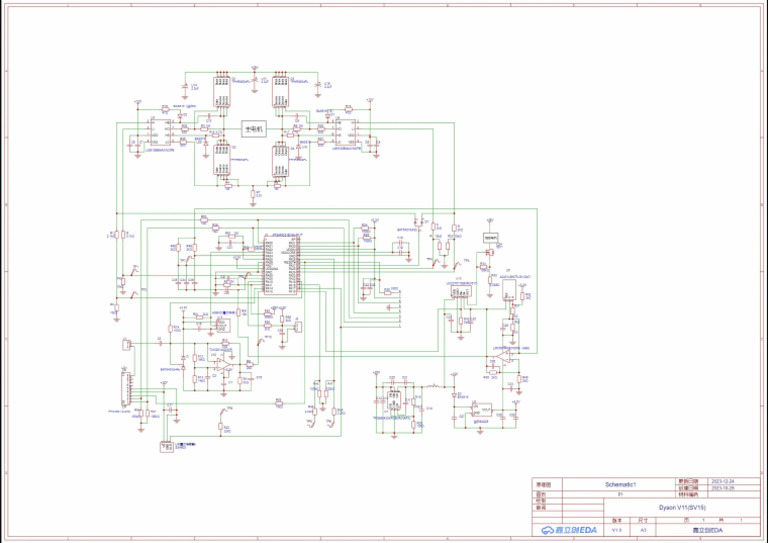768x543 pixels.
Task: Click the V1.0 version cell
Action: (616, 530)
